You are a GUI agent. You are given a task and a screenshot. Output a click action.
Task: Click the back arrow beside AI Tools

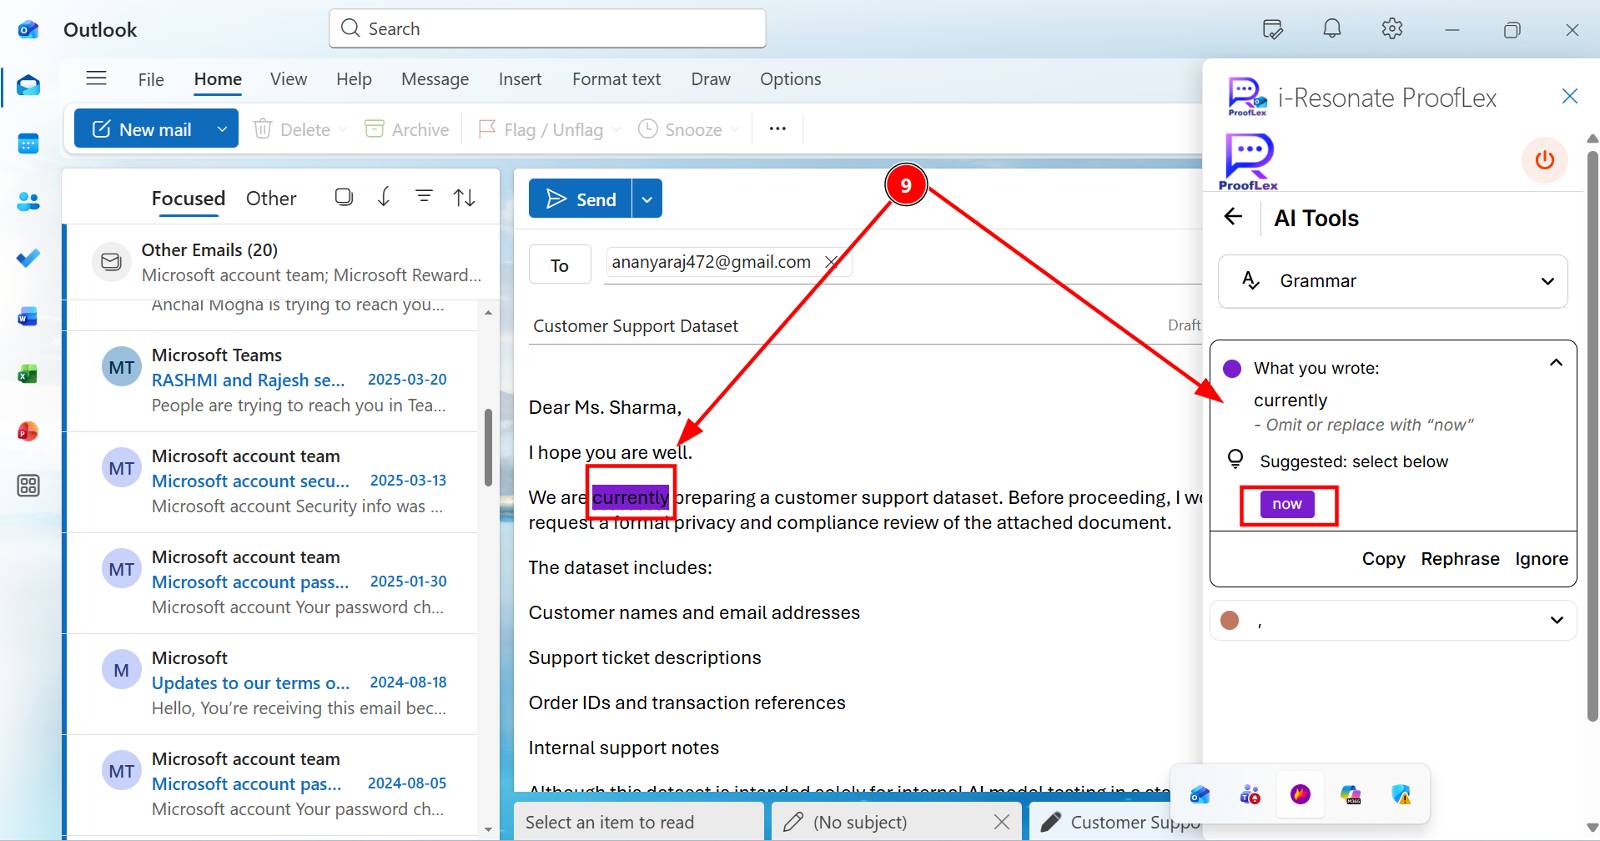tap(1233, 217)
